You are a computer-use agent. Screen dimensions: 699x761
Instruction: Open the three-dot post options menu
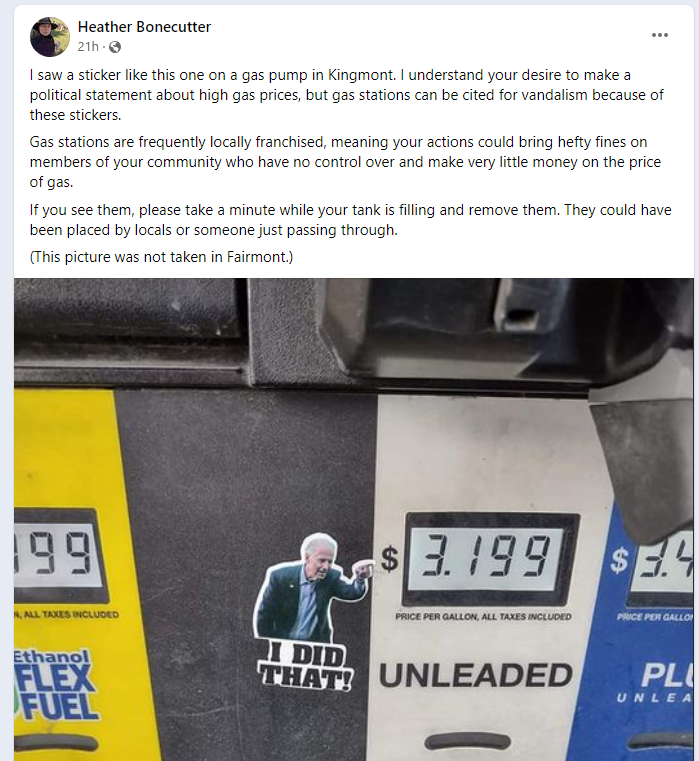[660, 35]
